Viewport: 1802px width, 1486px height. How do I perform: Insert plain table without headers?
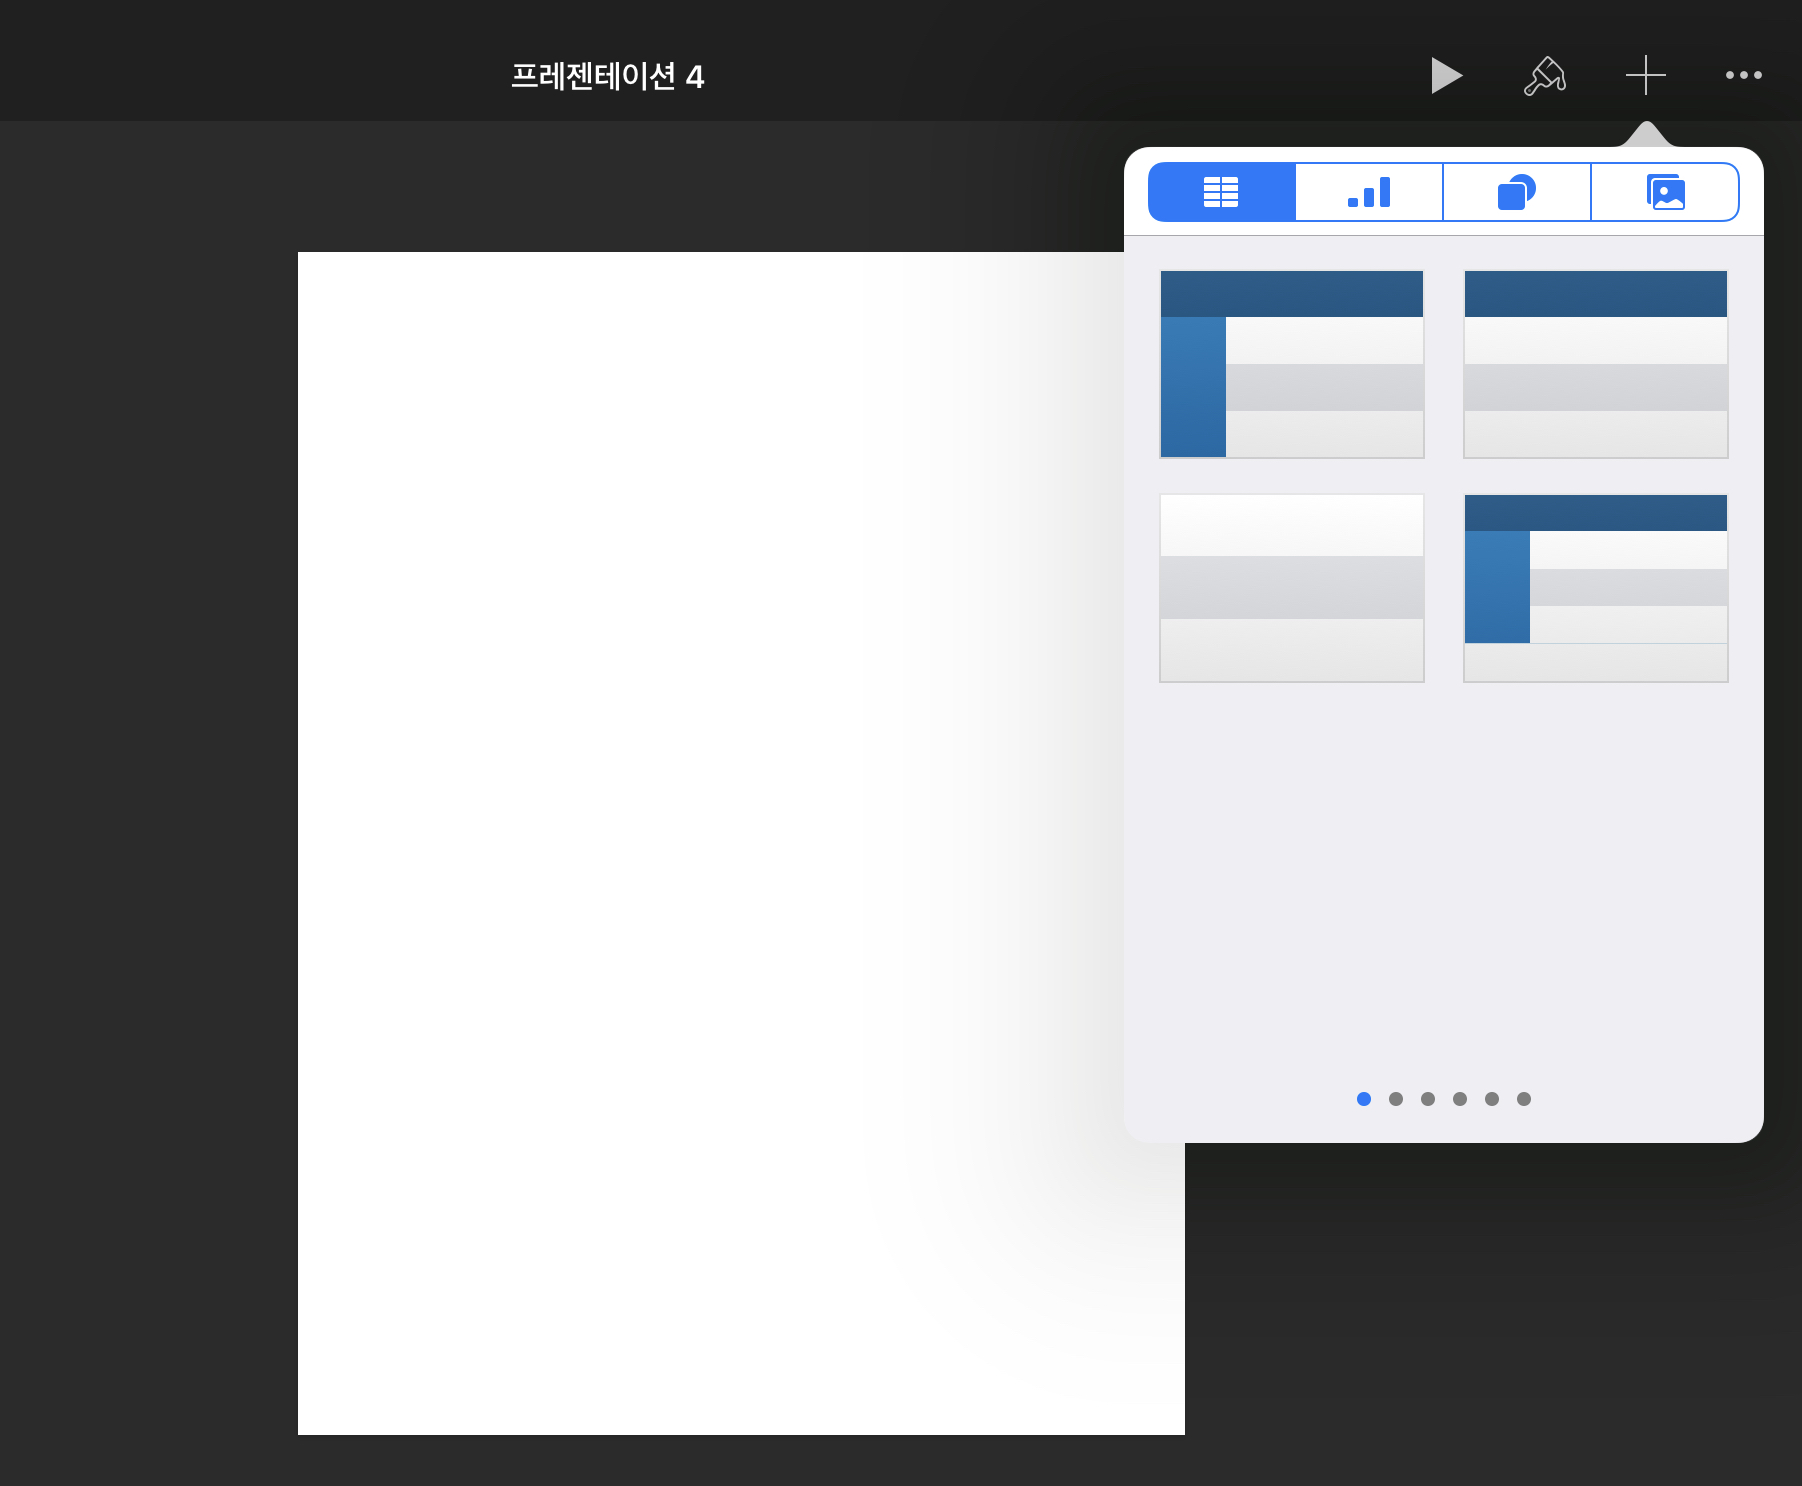[1292, 588]
